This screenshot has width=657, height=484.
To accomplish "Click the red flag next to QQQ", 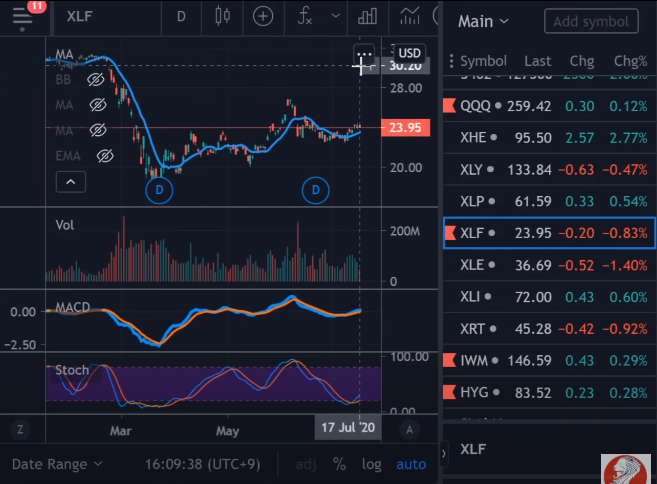I will pyautogui.click(x=449, y=106).
